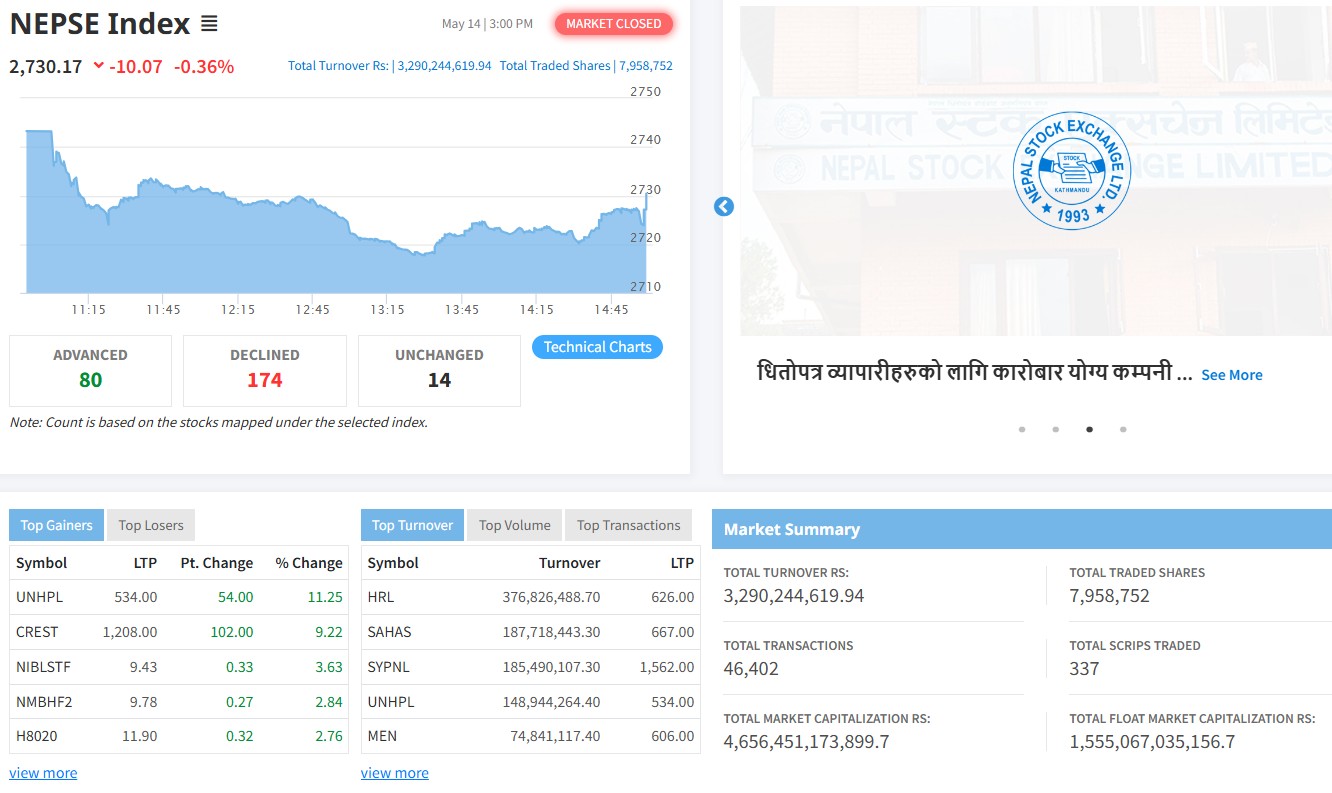Open the index list menu beside NEPSE Index
Image resolution: width=1332 pixels, height=793 pixels.
point(209,24)
